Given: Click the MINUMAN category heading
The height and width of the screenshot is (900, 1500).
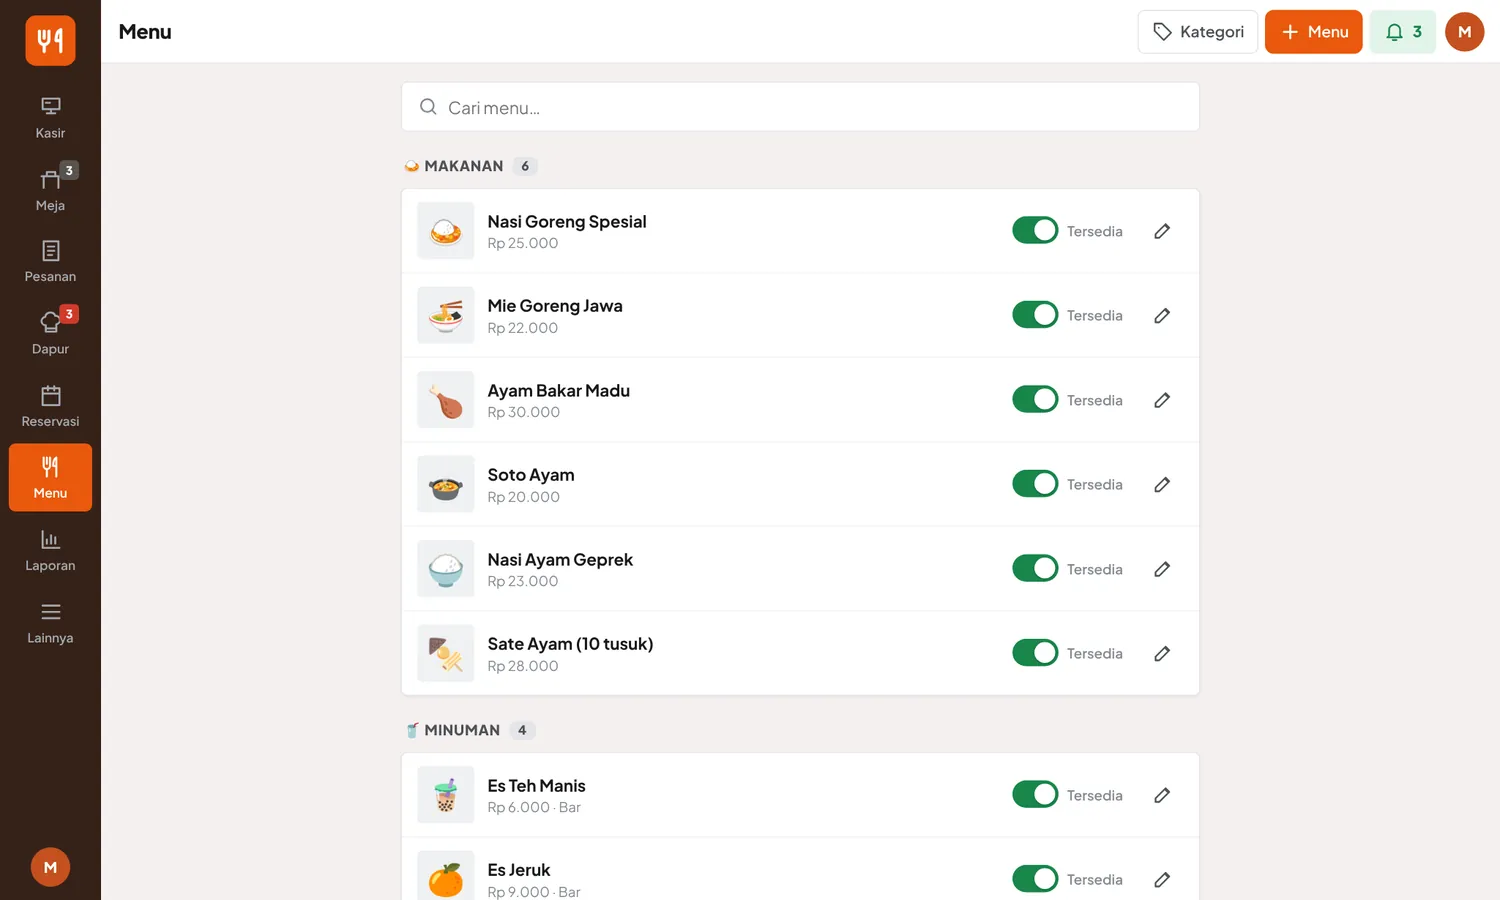Looking at the screenshot, I should coord(462,730).
